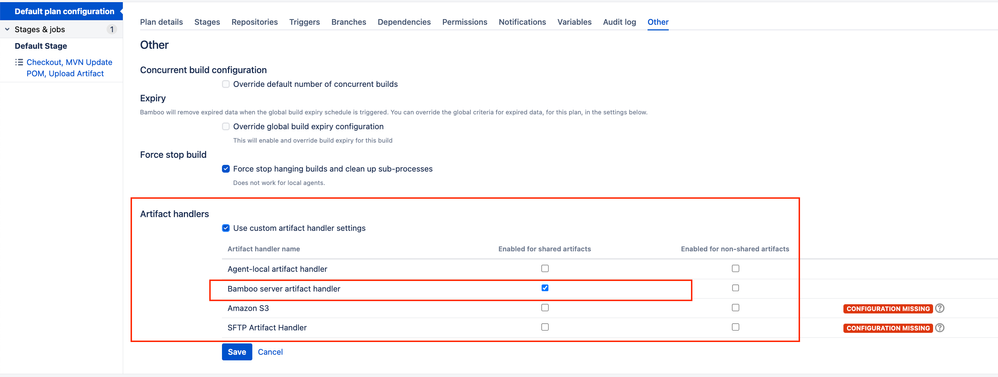Click help icon next to Amazon S3 warning
Viewport: 998px width, 377px height.
click(x=939, y=308)
